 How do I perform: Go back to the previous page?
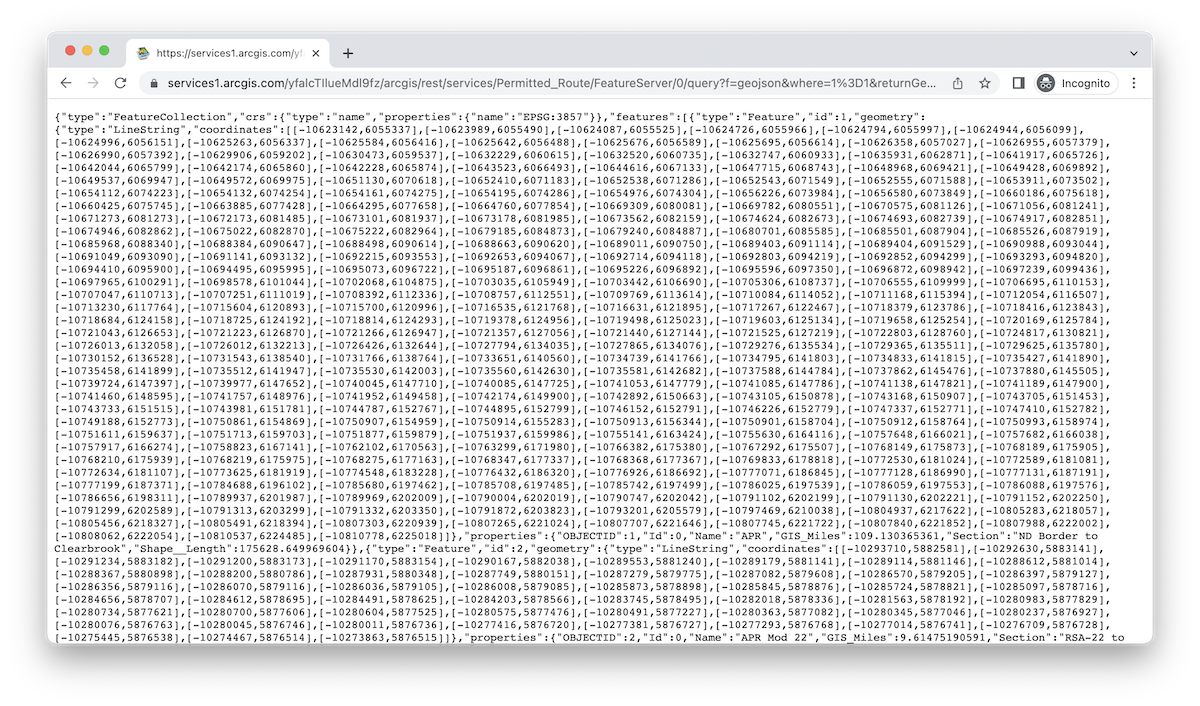point(66,83)
